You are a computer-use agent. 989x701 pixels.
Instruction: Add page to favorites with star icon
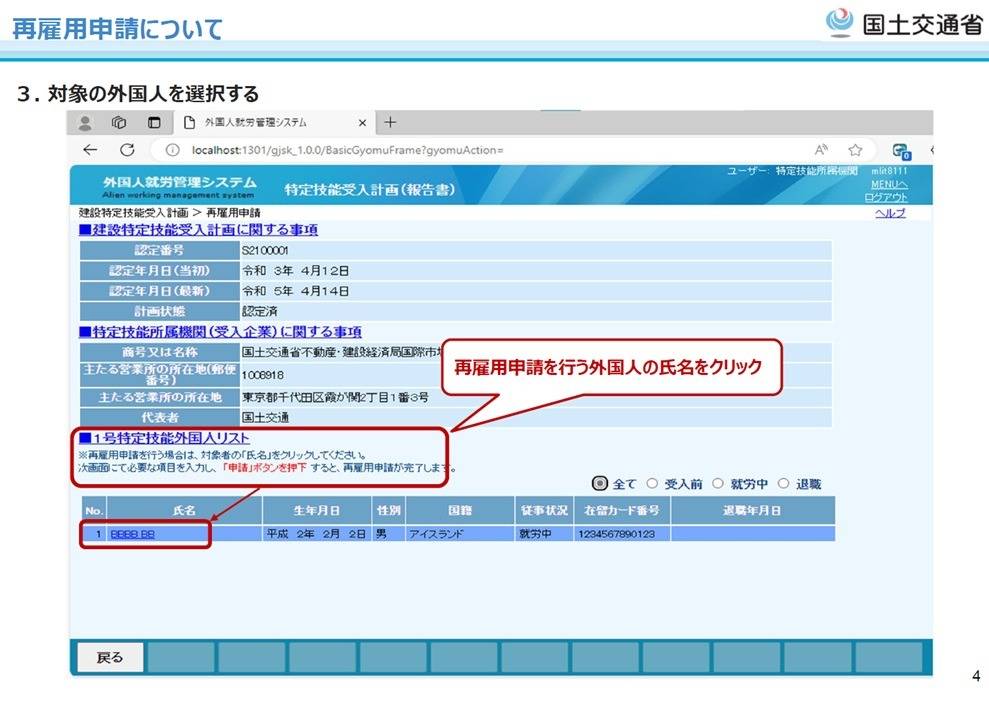coord(855,150)
